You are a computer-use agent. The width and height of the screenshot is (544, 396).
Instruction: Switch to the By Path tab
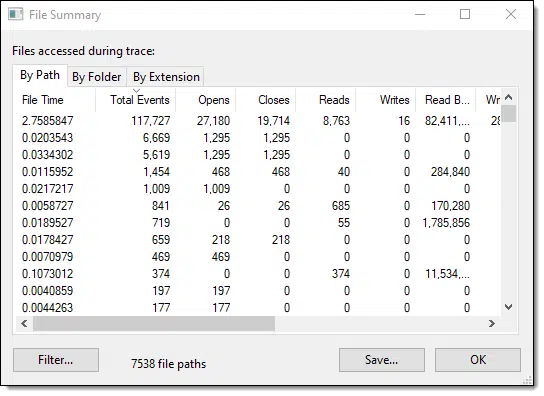tap(40, 75)
